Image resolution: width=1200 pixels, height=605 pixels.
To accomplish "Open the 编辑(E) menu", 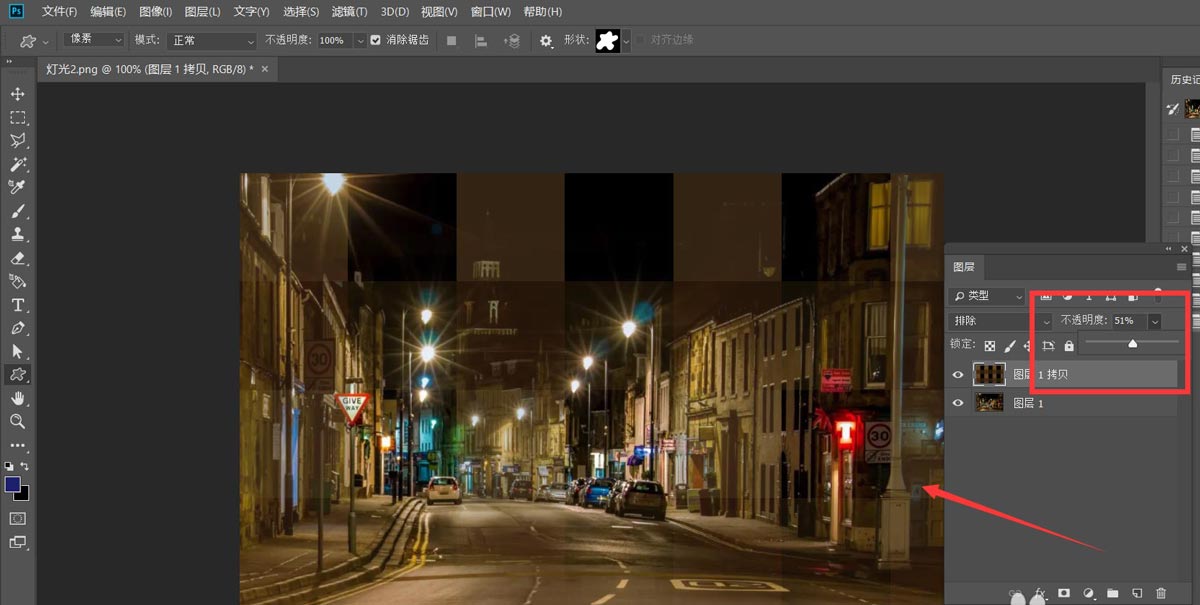I will coord(108,12).
